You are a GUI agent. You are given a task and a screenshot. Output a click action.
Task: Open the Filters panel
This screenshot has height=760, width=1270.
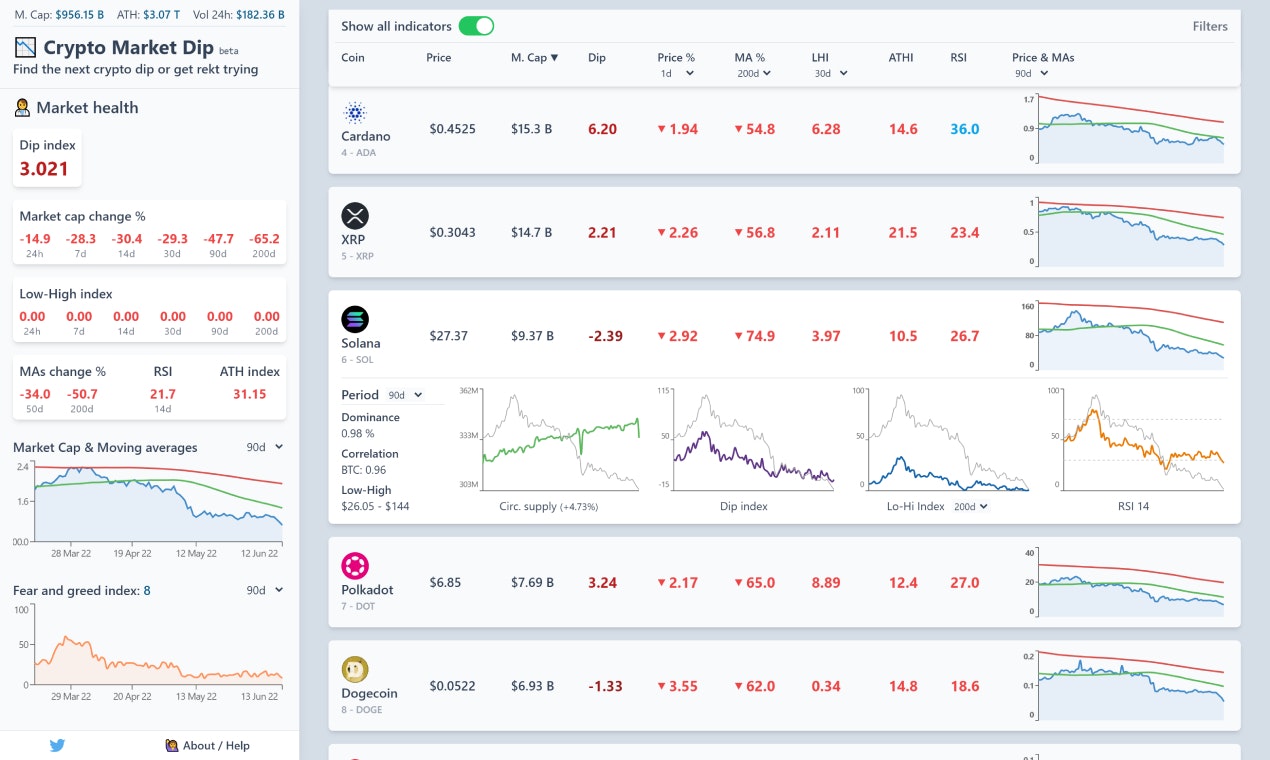tap(1210, 26)
